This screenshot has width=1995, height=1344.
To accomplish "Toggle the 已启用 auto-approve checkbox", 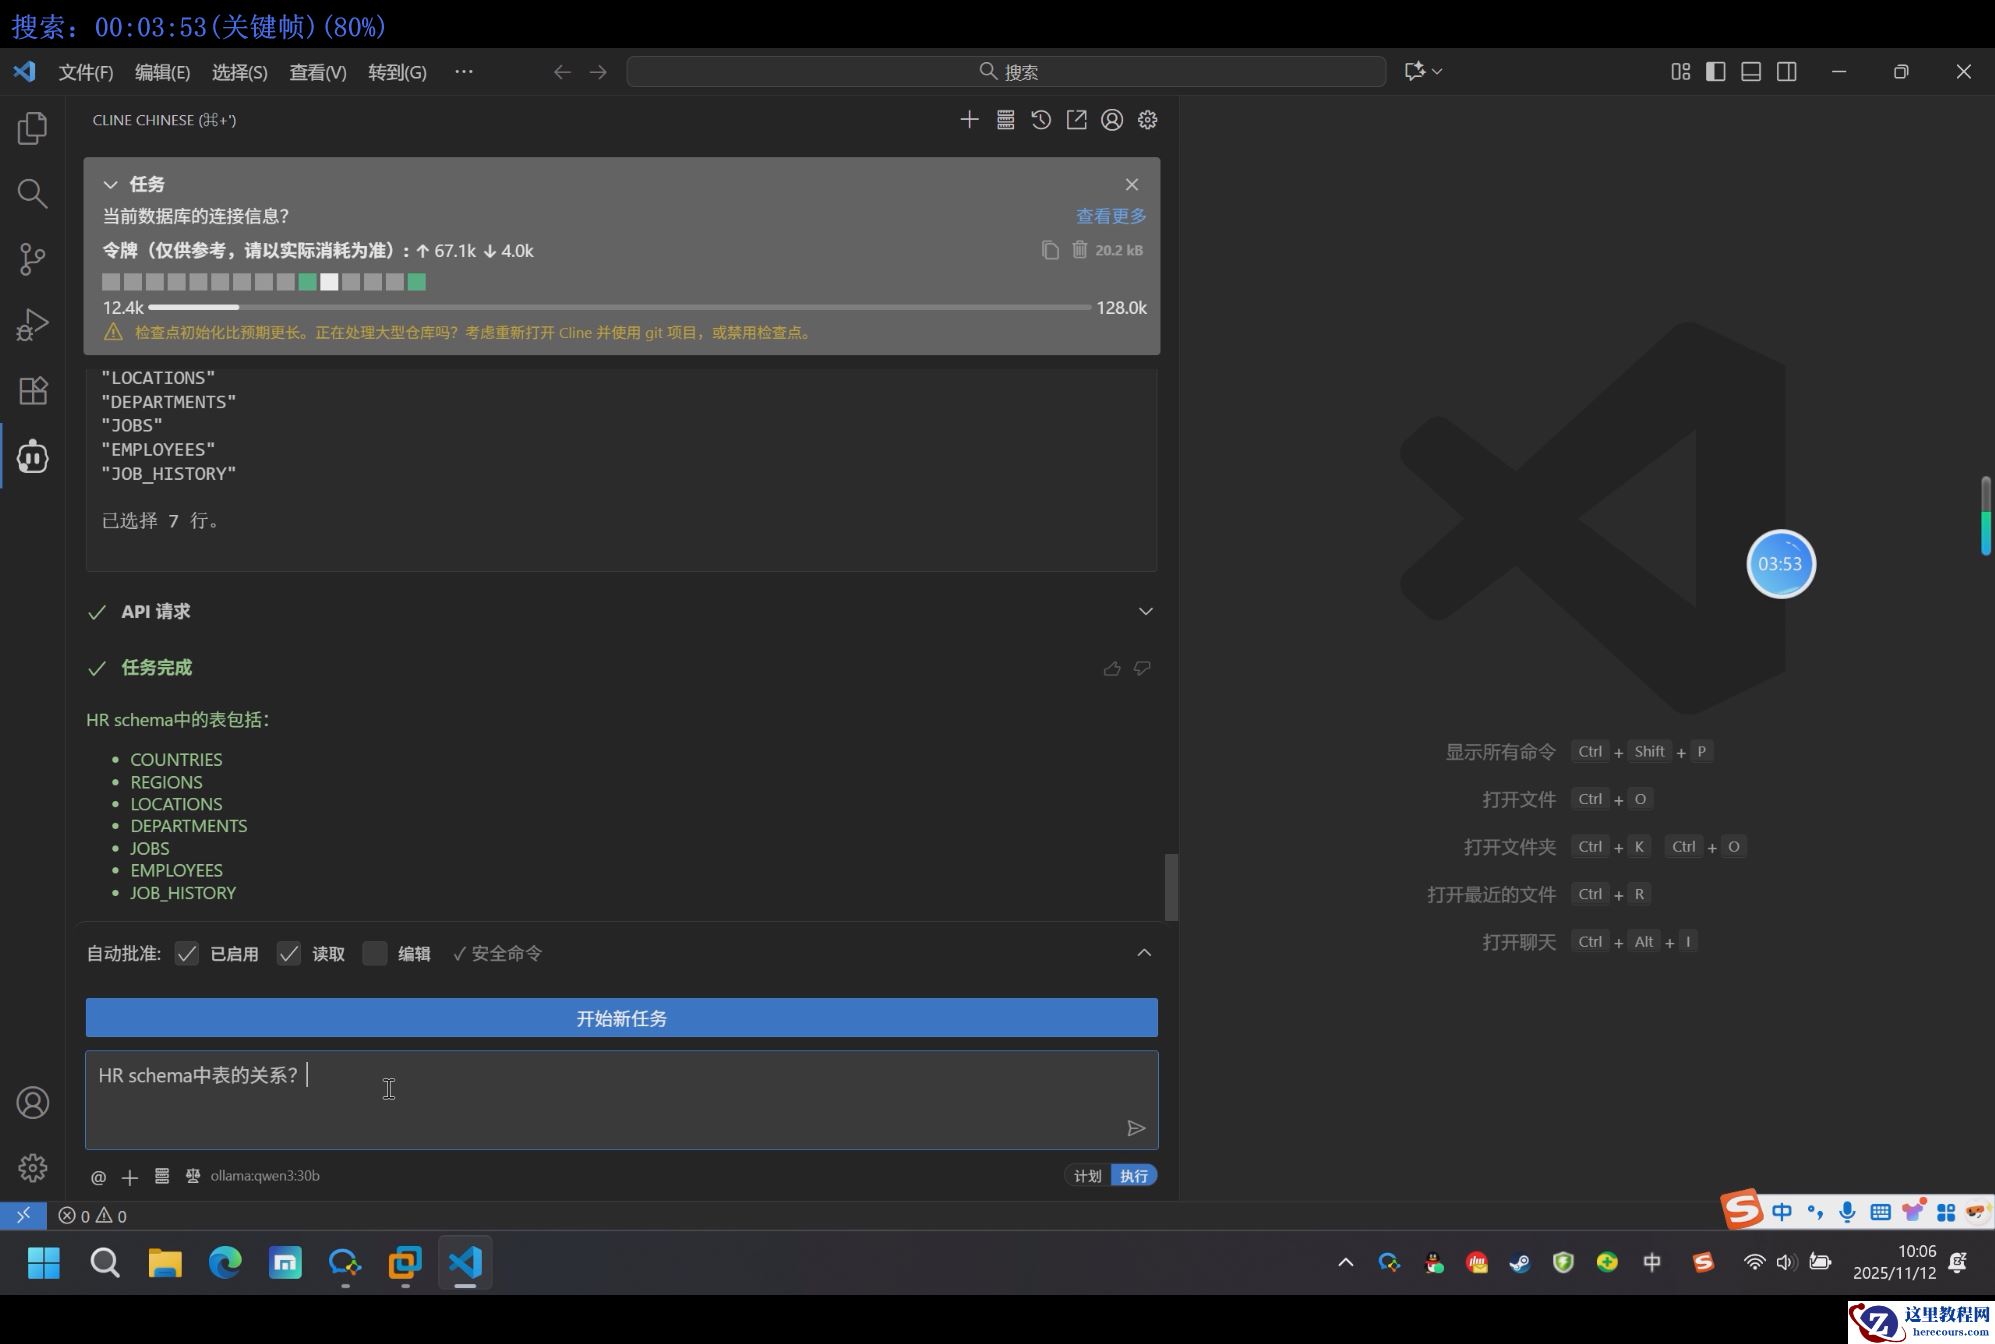I will click(187, 954).
